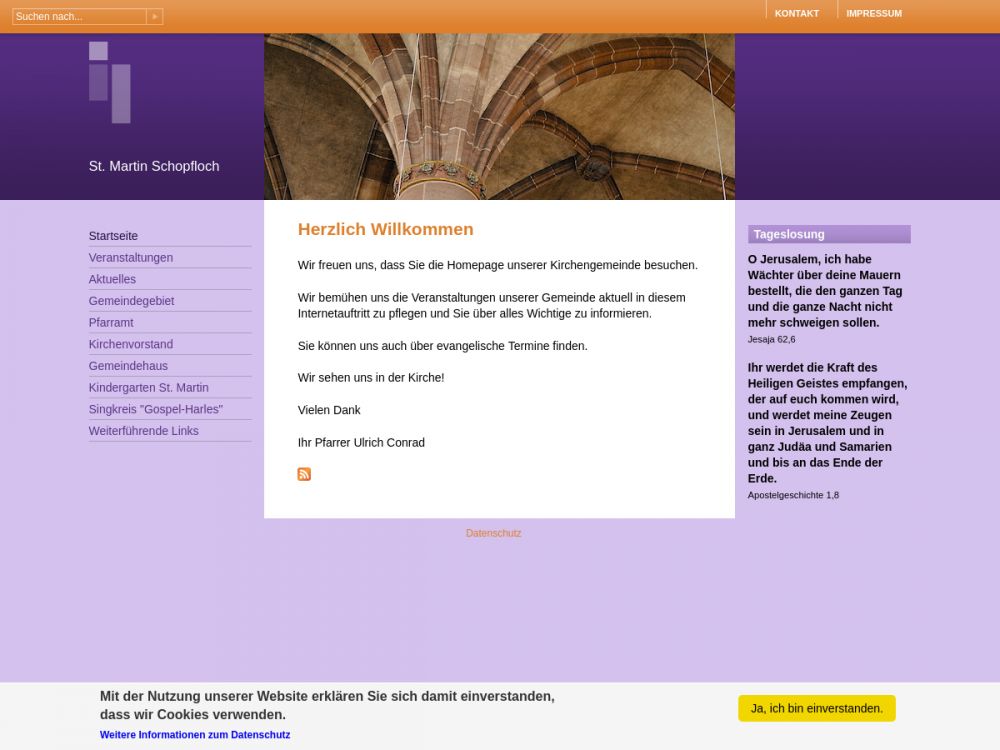Open the Pfarramt page
Image resolution: width=1000 pixels, height=750 pixels.
pyautogui.click(x=111, y=323)
